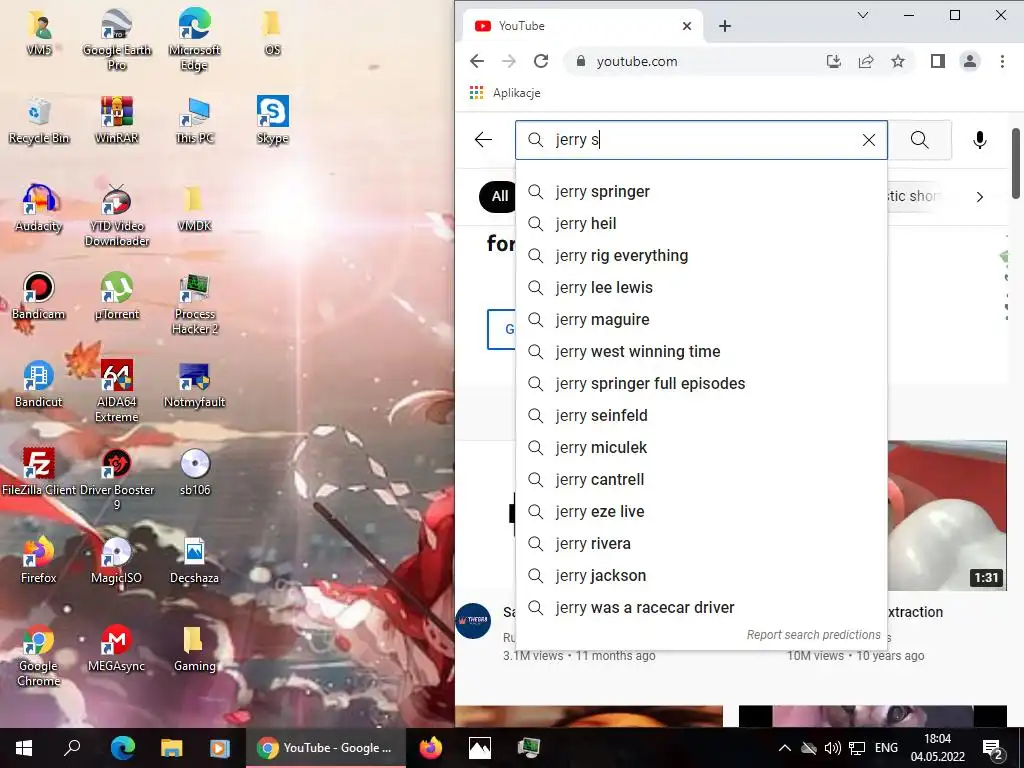Open a new Chrome tab
Viewport: 1024px width, 768px height.
(725, 26)
